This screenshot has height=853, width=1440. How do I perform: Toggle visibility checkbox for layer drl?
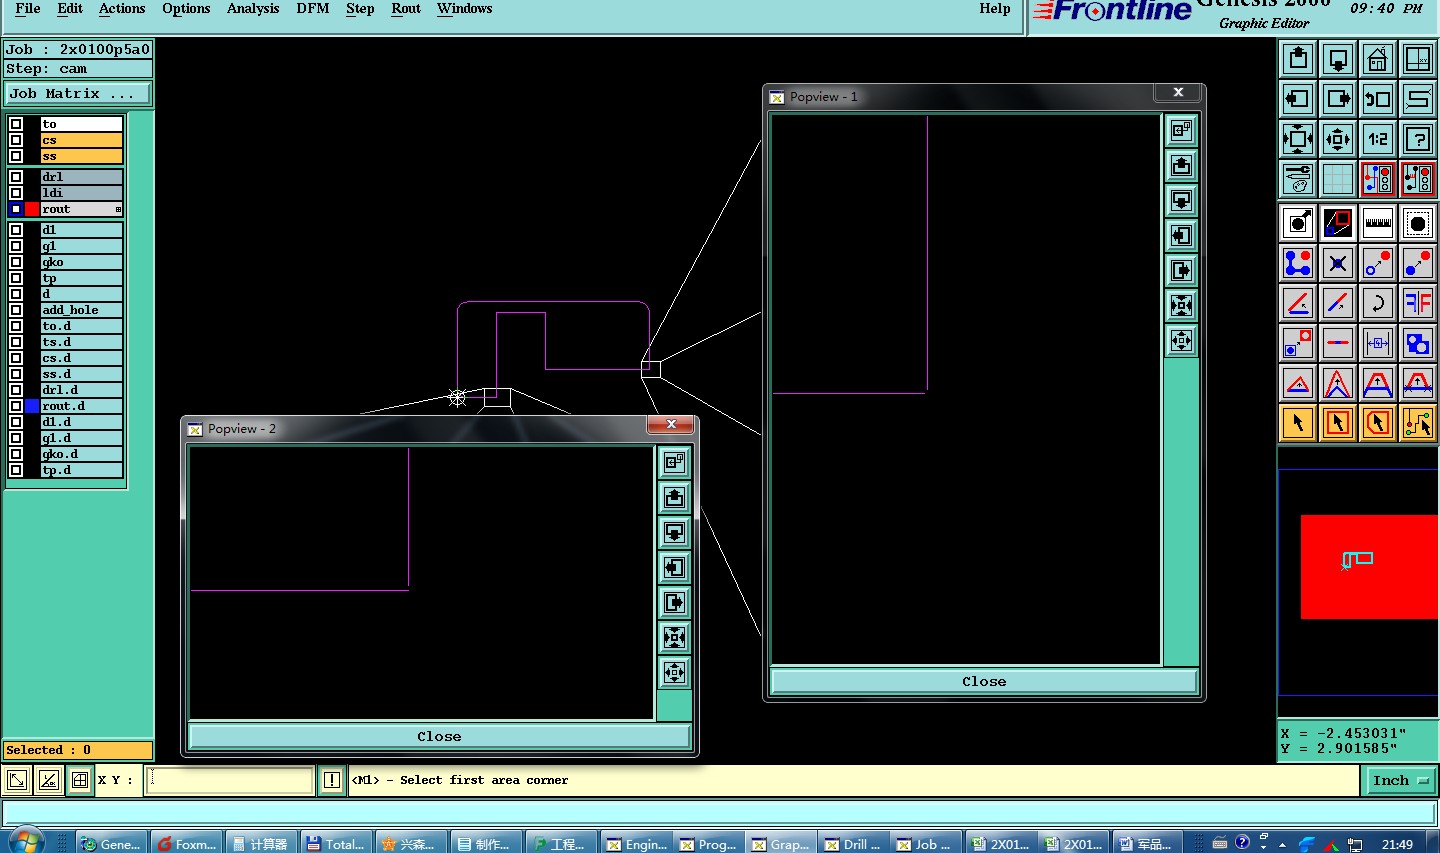click(16, 177)
